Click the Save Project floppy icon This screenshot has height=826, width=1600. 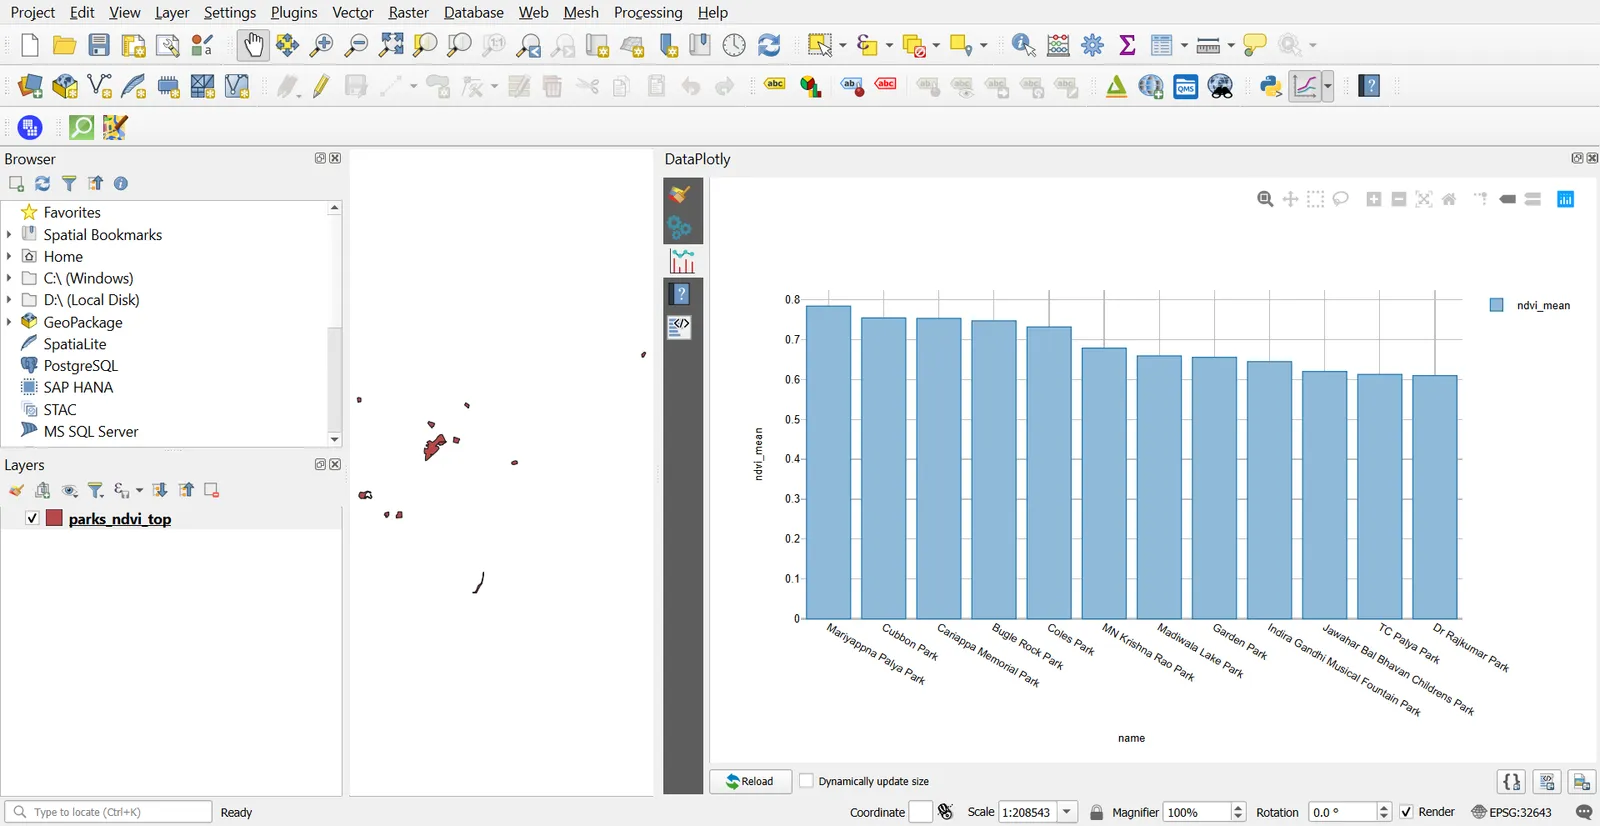click(x=99, y=45)
